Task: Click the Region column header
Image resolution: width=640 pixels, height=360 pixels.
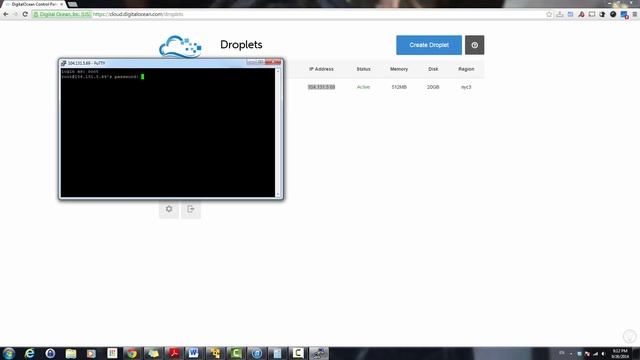Action: pyautogui.click(x=466, y=69)
